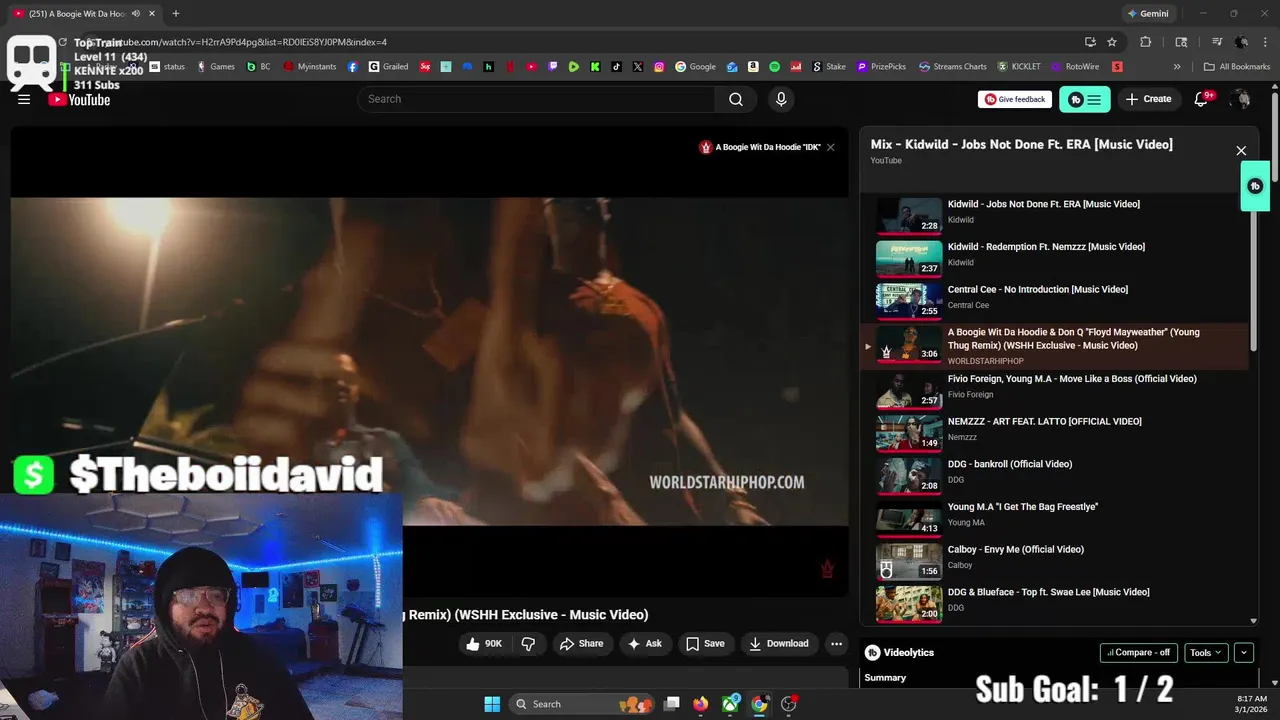Open the RotoWire bookmark
This screenshot has height=720, width=1280.
point(1074,67)
